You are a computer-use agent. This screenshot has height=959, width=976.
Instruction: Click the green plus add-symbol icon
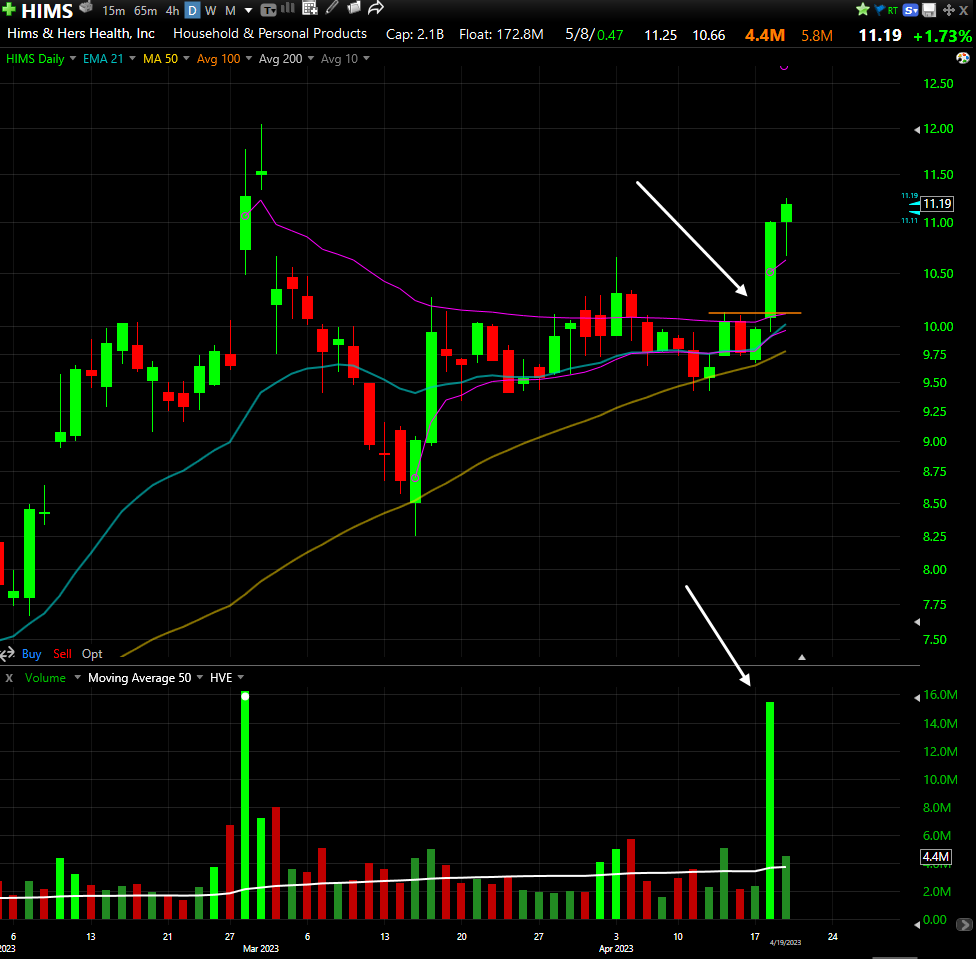(9, 9)
